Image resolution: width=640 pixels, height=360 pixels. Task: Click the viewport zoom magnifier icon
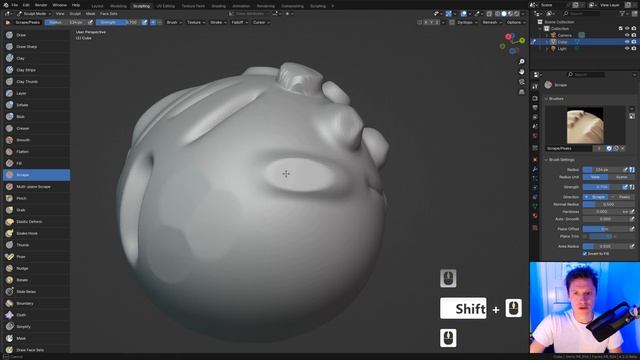[522, 62]
